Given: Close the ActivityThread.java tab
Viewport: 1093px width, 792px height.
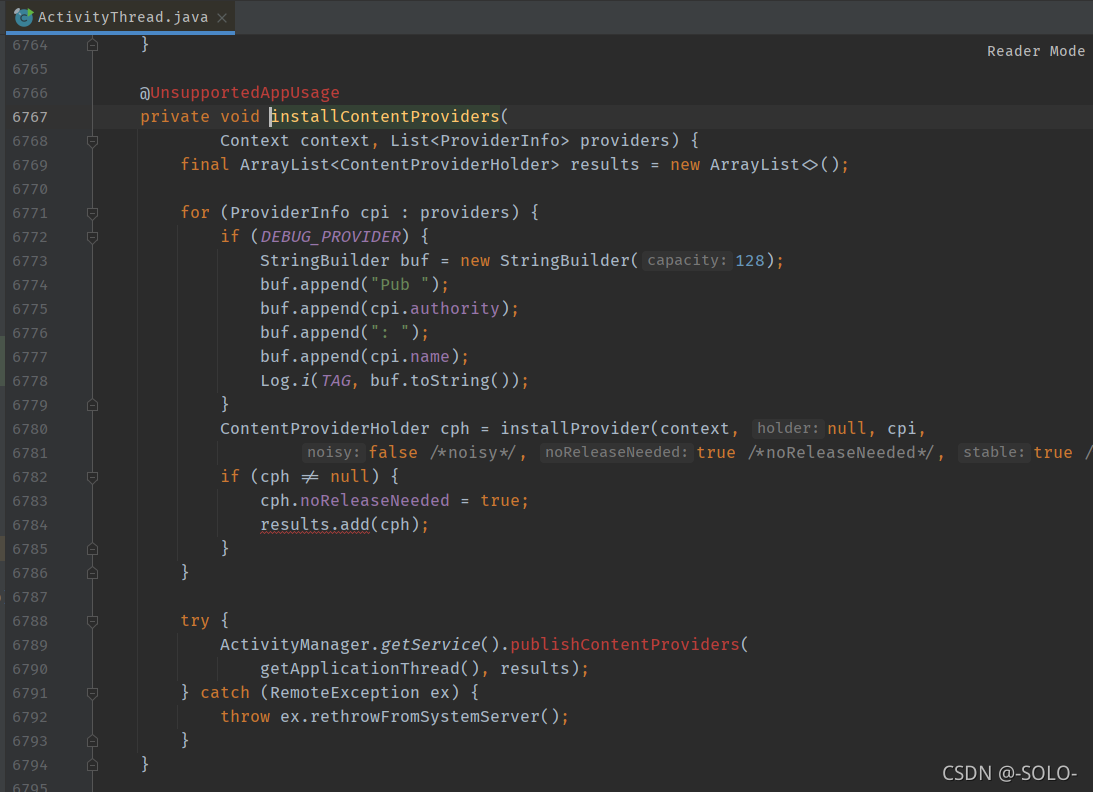Looking at the screenshot, I should (222, 18).
